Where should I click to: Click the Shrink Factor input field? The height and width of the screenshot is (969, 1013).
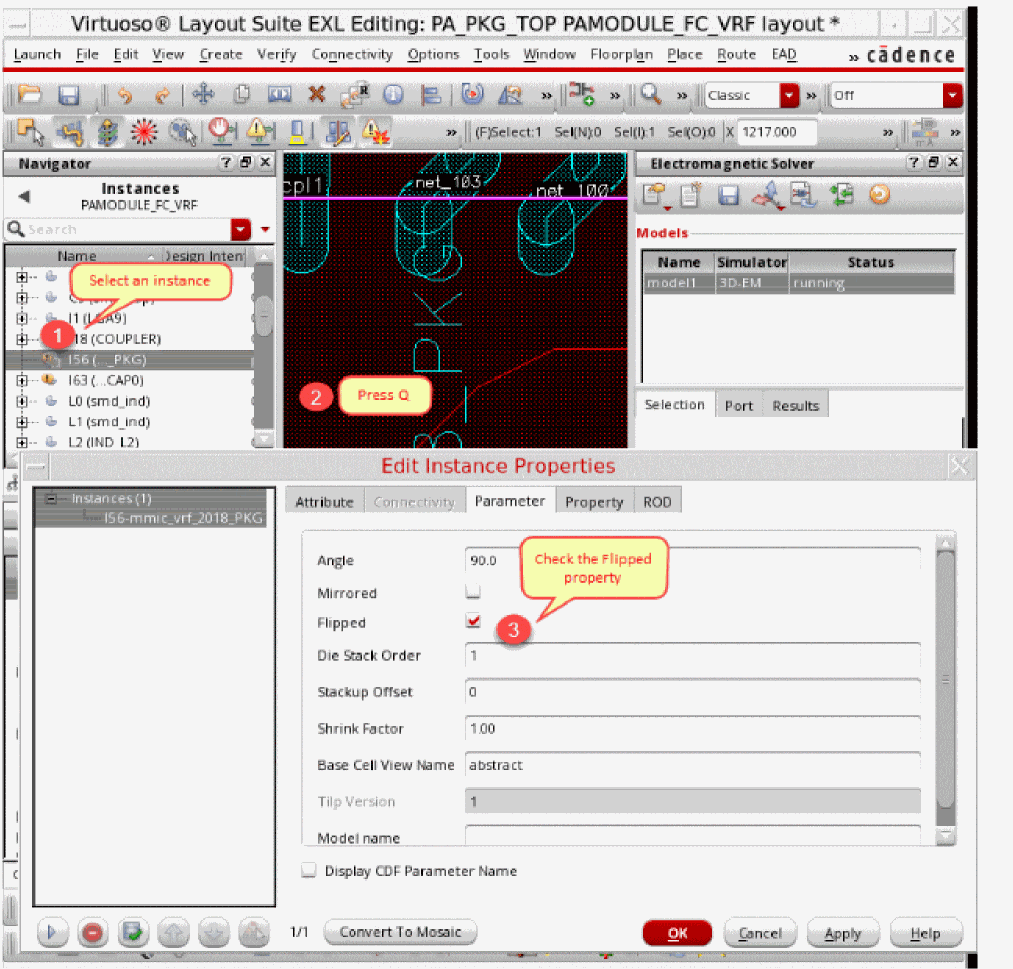tap(693, 728)
